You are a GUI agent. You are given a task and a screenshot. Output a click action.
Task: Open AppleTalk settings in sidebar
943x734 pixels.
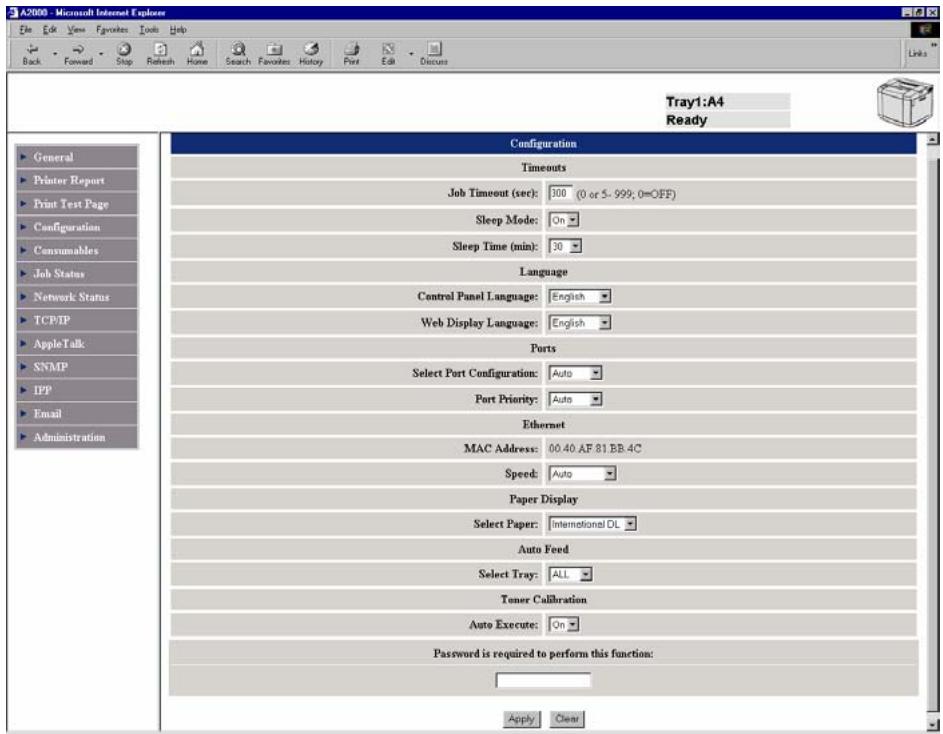point(77,344)
